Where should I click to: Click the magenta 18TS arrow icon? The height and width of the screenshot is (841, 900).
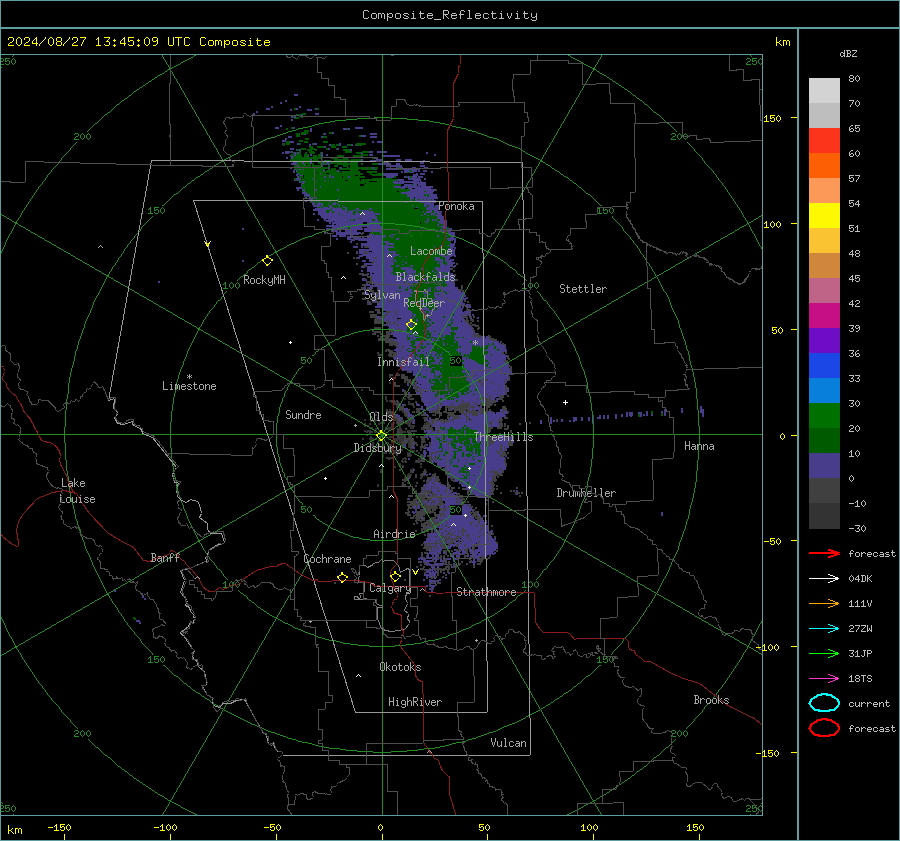(824, 679)
